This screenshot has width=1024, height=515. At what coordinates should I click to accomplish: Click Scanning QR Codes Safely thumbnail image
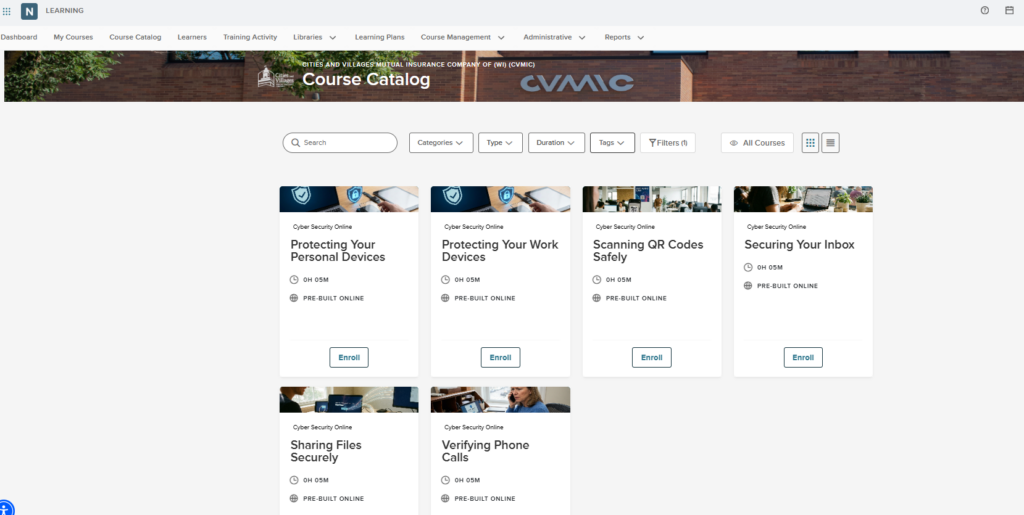(x=652, y=199)
